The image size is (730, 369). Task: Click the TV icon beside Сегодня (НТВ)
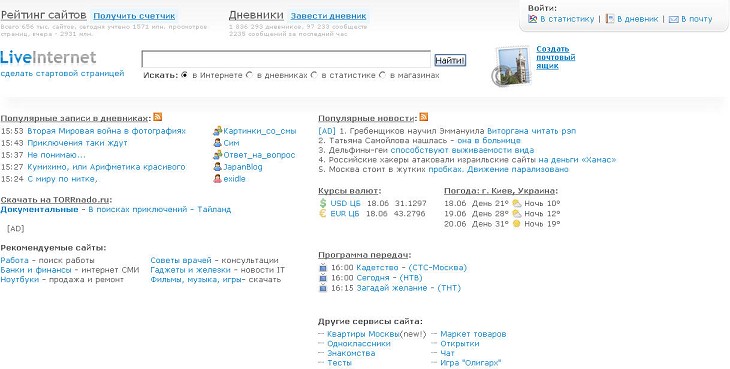(323, 278)
